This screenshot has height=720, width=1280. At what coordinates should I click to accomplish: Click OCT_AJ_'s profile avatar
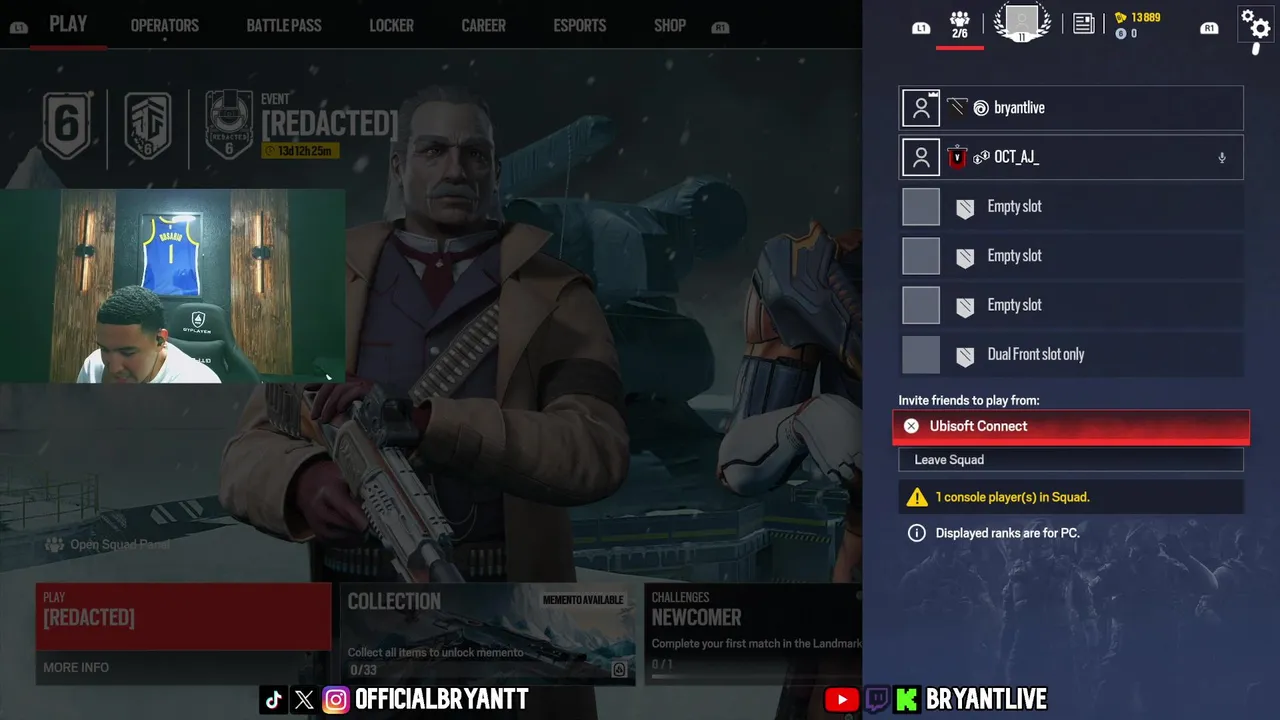pos(921,157)
